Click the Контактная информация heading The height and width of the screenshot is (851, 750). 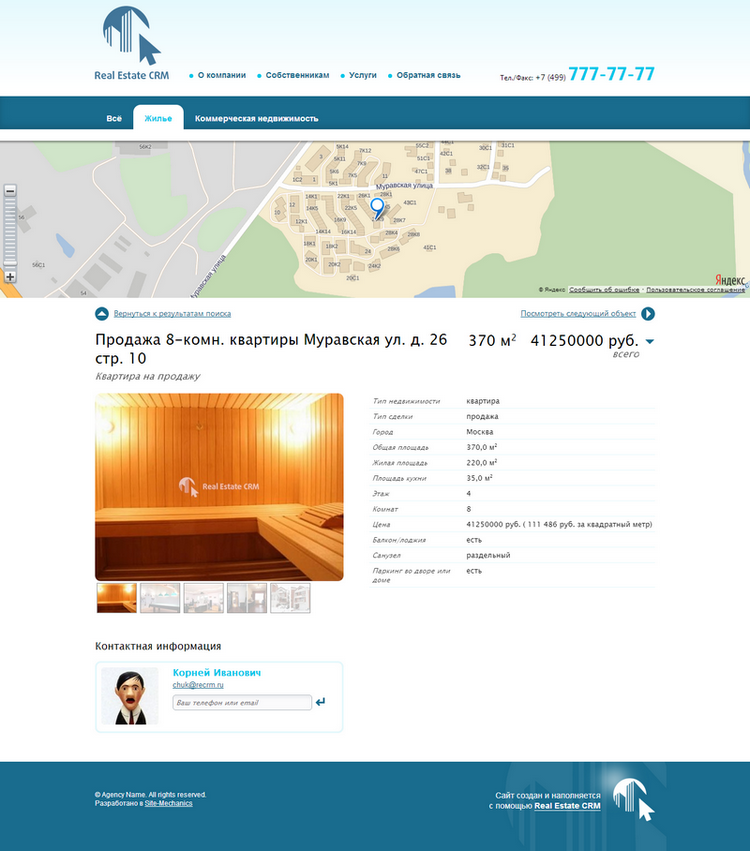point(158,646)
